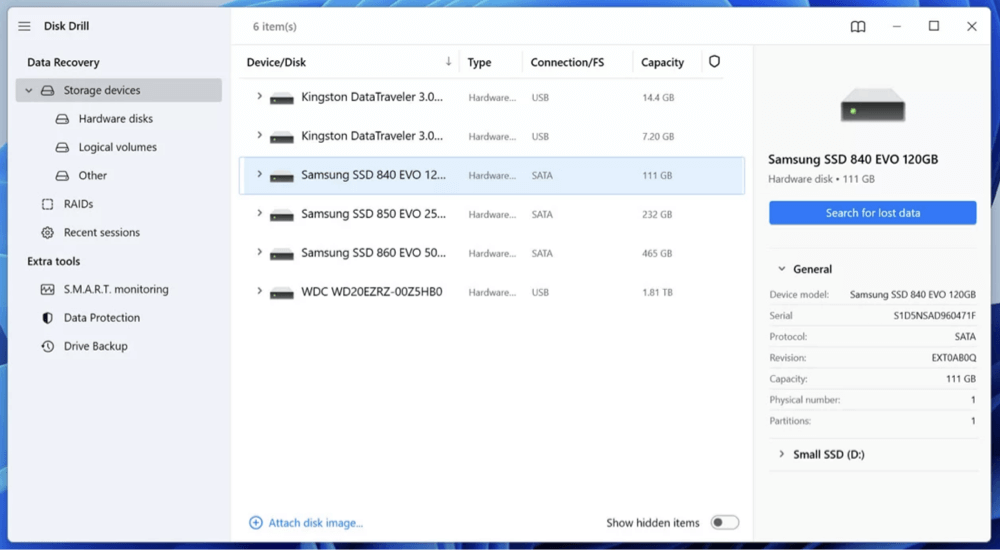1000x550 pixels.
Task: Expand the Samsung SSD 840 EVO row
Action: pos(259,174)
